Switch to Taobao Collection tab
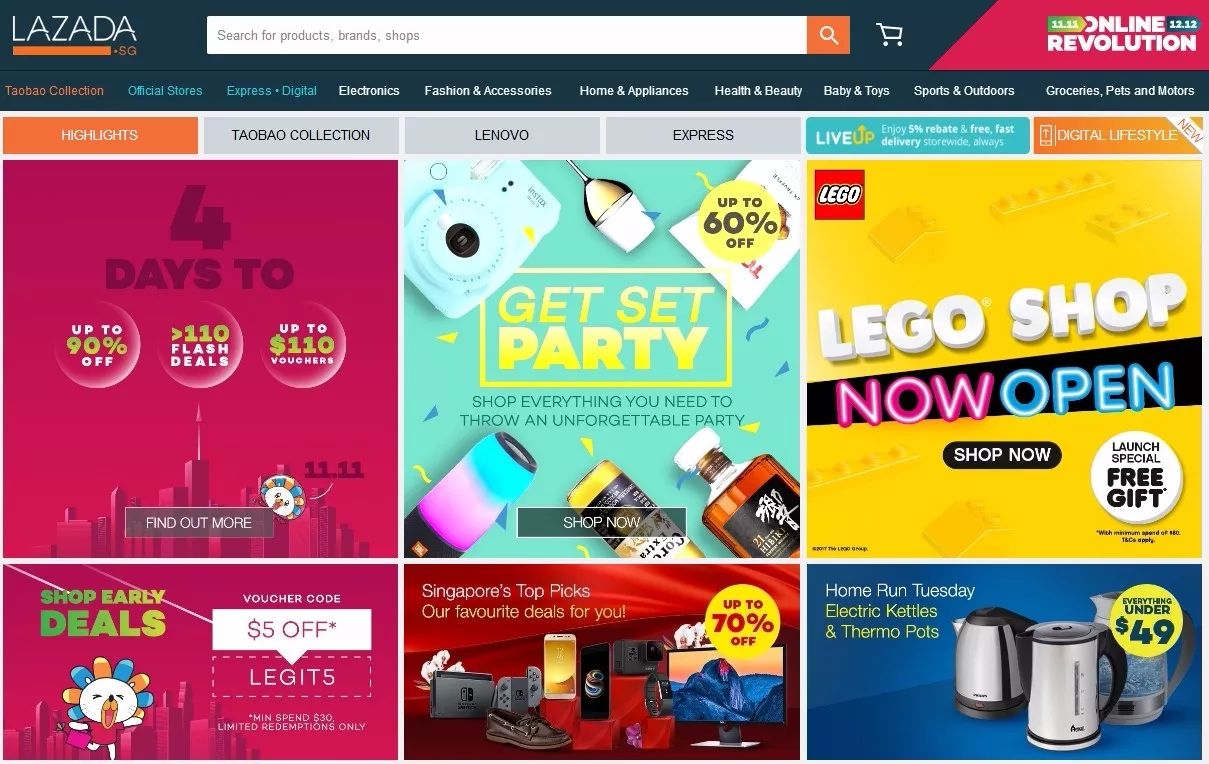This screenshot has width=1209, height=764. 301,135
